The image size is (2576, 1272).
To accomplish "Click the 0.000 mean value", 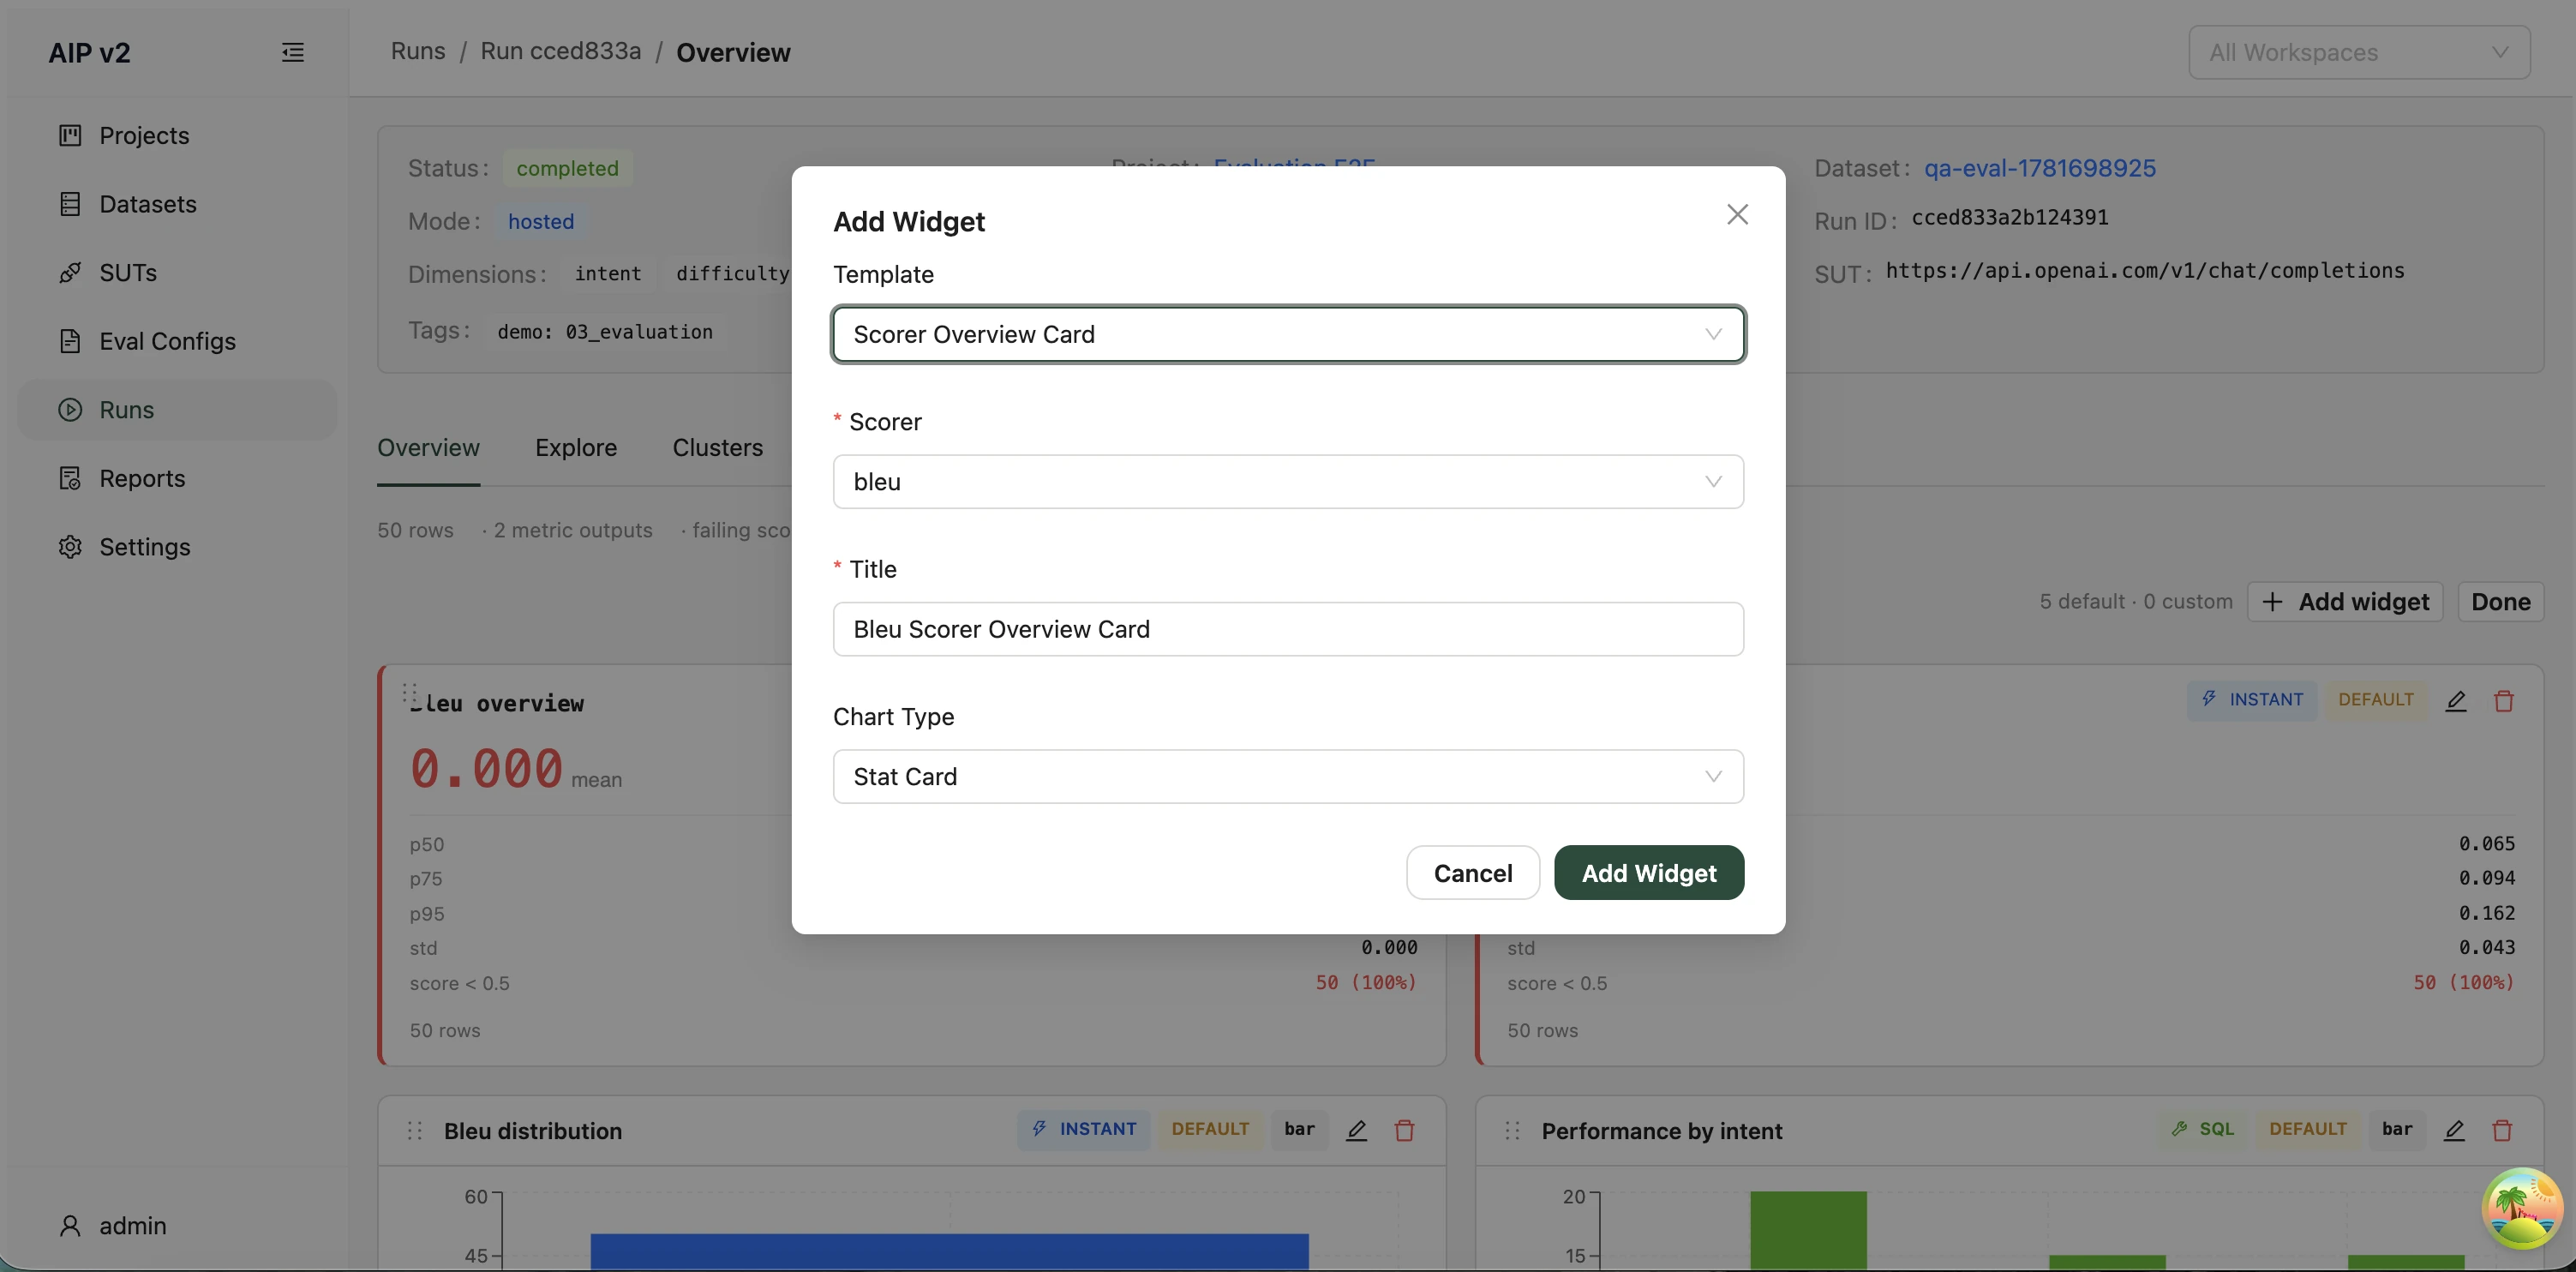I will [x=486, y=768].
